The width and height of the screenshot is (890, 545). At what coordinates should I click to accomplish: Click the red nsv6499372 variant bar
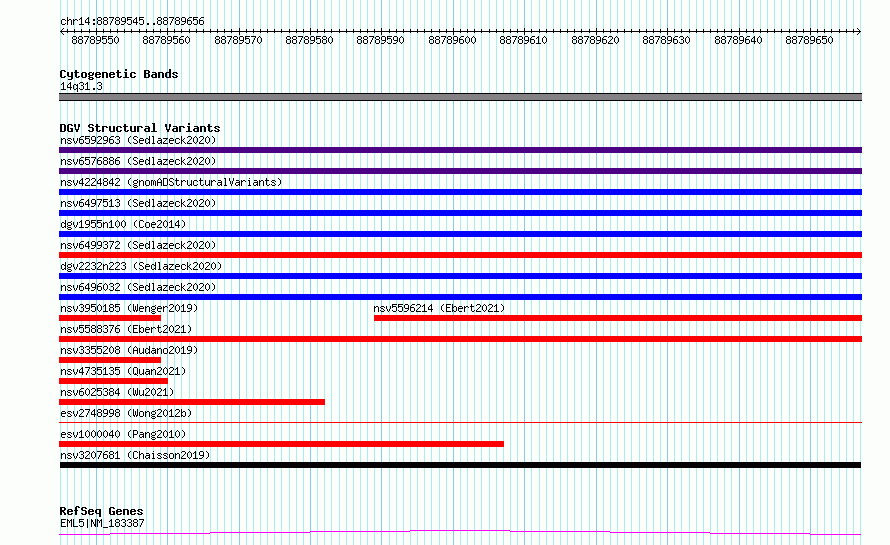[x=460, y=255]
